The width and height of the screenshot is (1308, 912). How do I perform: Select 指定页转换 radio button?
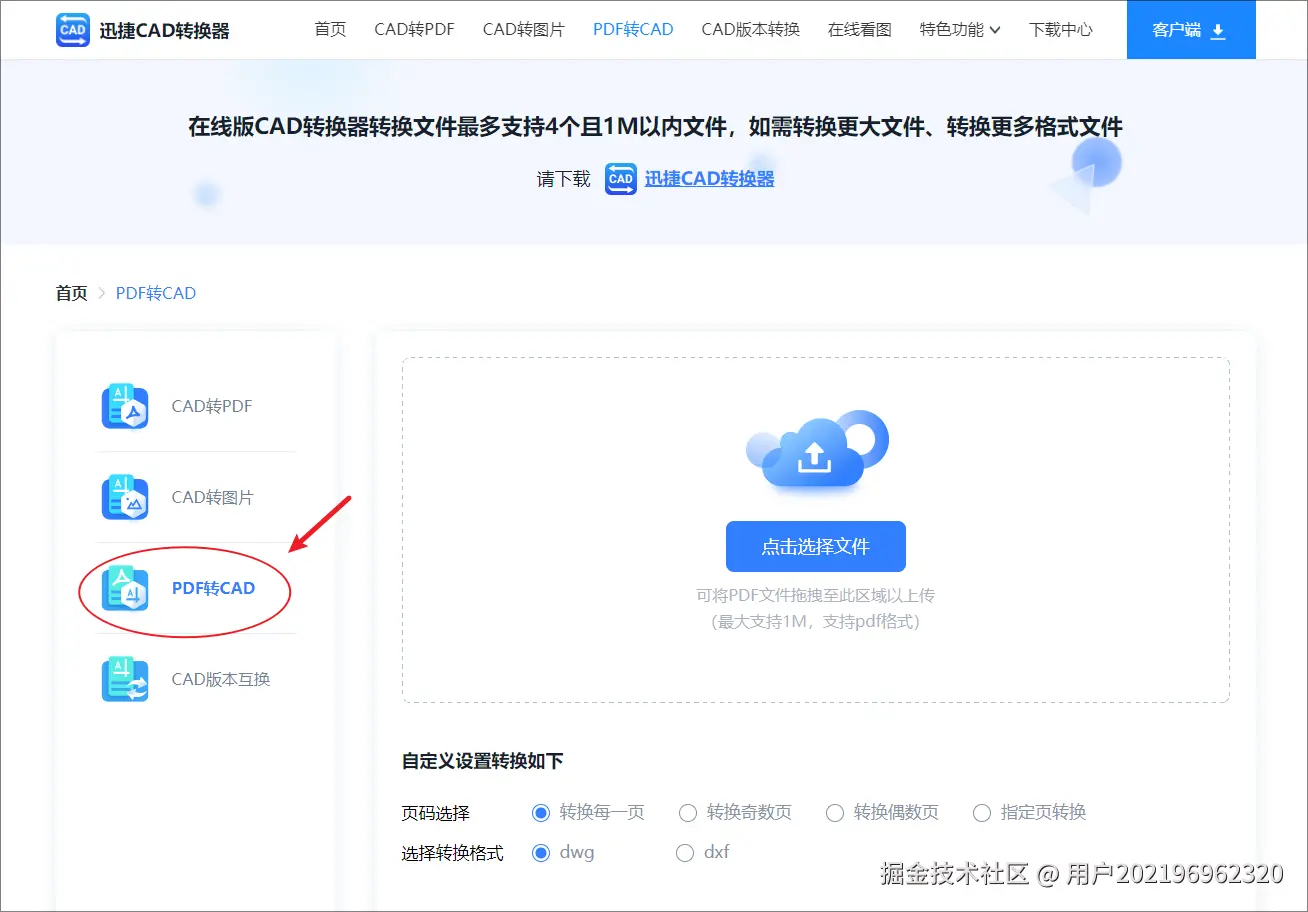982,813
